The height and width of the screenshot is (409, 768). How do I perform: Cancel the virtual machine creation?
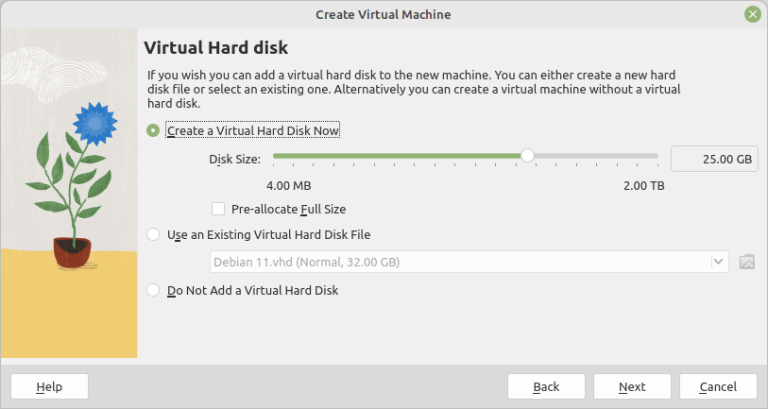[x=718, y=386]
